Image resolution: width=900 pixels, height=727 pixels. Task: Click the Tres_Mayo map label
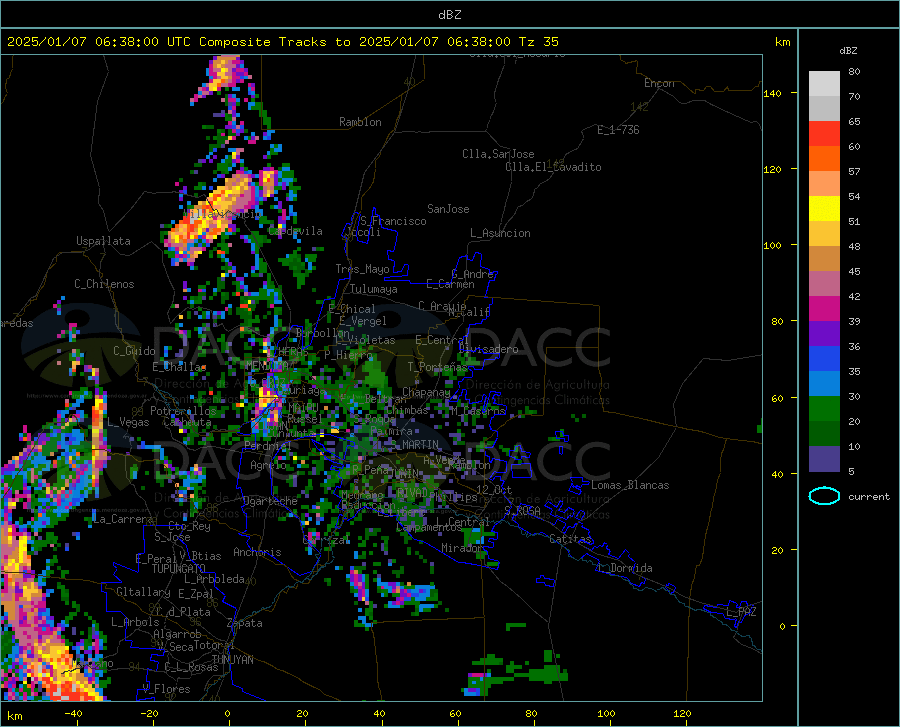[x=362, y=269]
